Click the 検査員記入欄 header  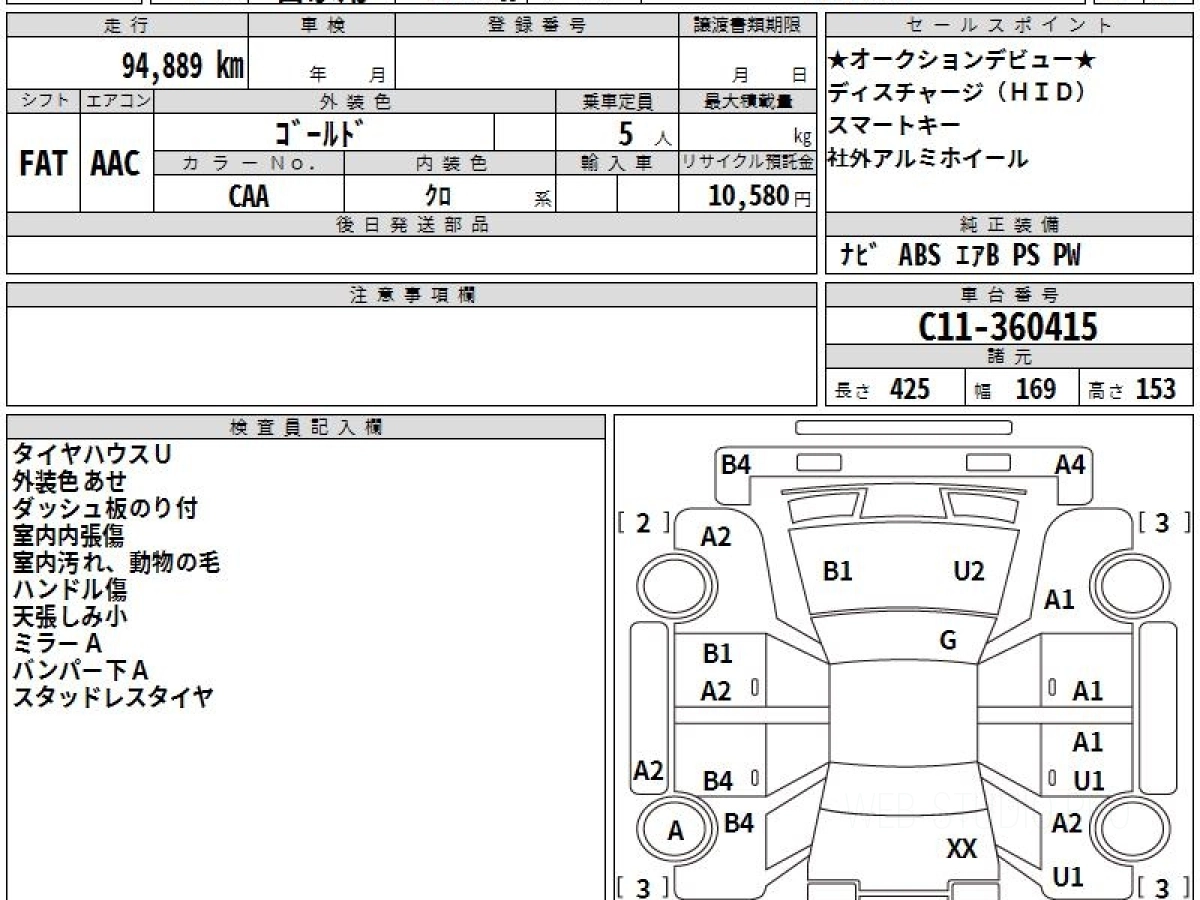tap(306, 426)
